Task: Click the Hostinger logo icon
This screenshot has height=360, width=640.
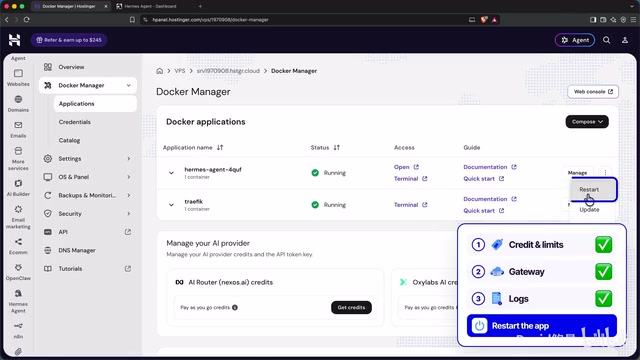Action: (x=15, y=40)
